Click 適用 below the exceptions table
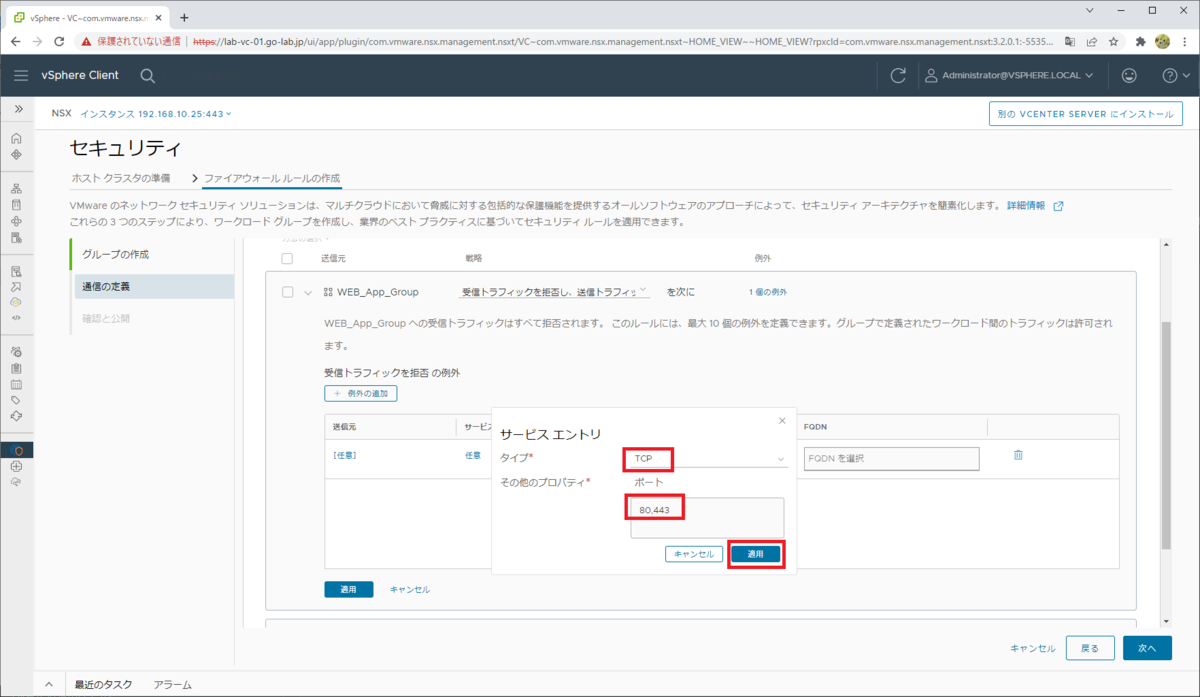The image size is (1200, 697). [x=348, y=590]
